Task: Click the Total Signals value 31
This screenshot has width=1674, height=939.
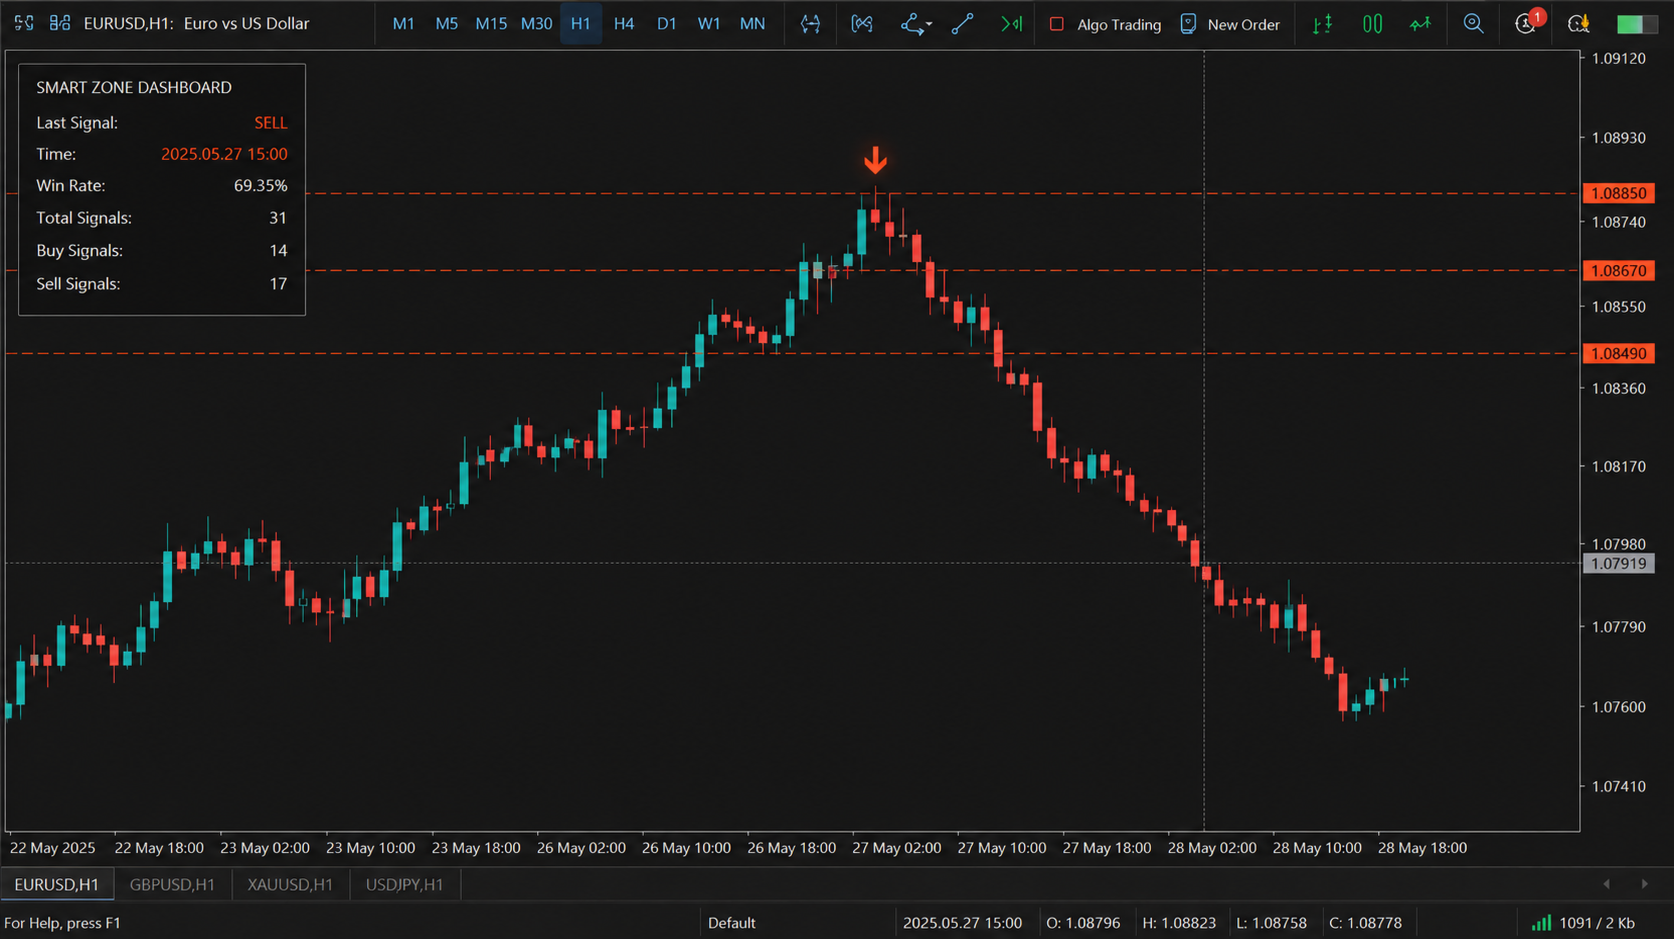Action: [278, 217]
